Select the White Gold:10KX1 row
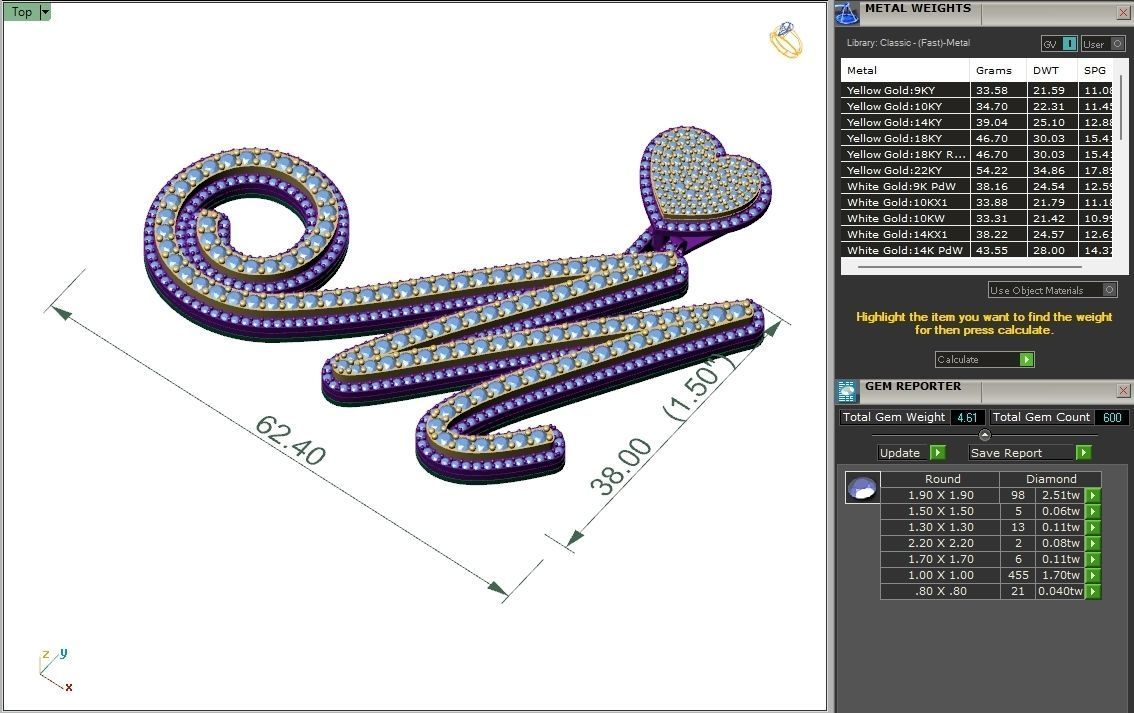Viewport: 1134px width, 713px height. (x=976, y=202)
